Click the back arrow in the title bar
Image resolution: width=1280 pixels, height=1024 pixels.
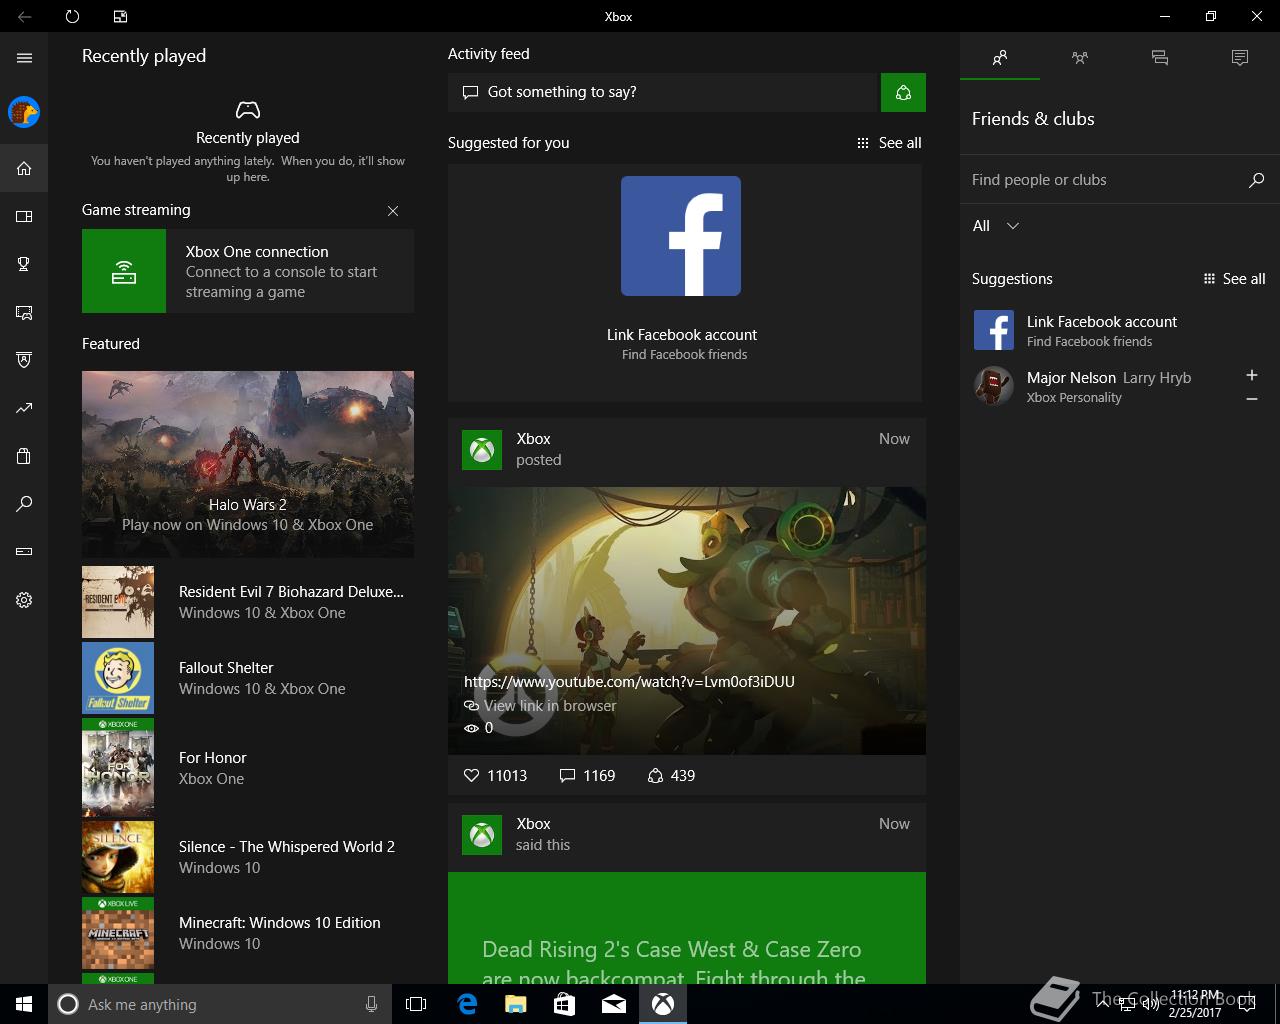coord(24,16)
